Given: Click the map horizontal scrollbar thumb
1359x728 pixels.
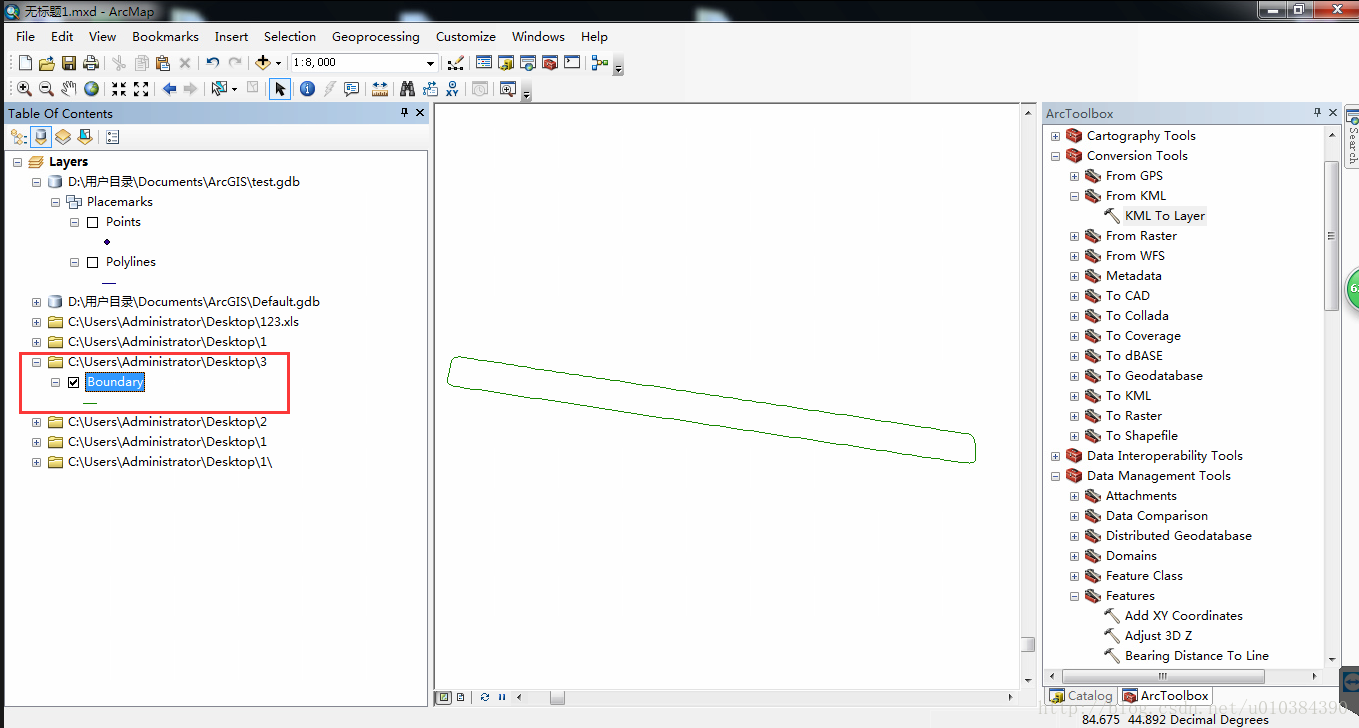Looking at the screenshot, I should (x=557, y=697).
